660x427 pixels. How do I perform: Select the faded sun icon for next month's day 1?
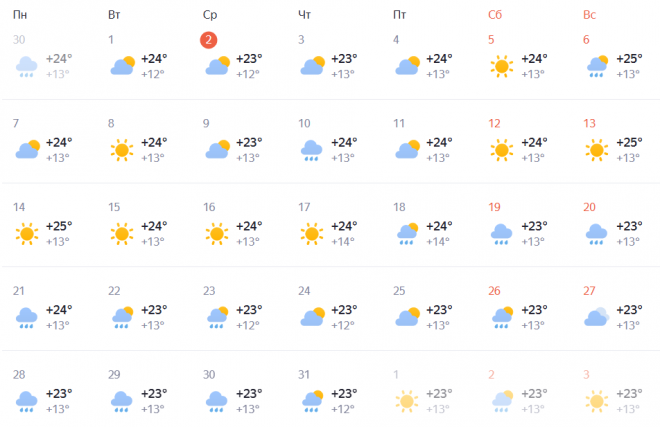407,401
